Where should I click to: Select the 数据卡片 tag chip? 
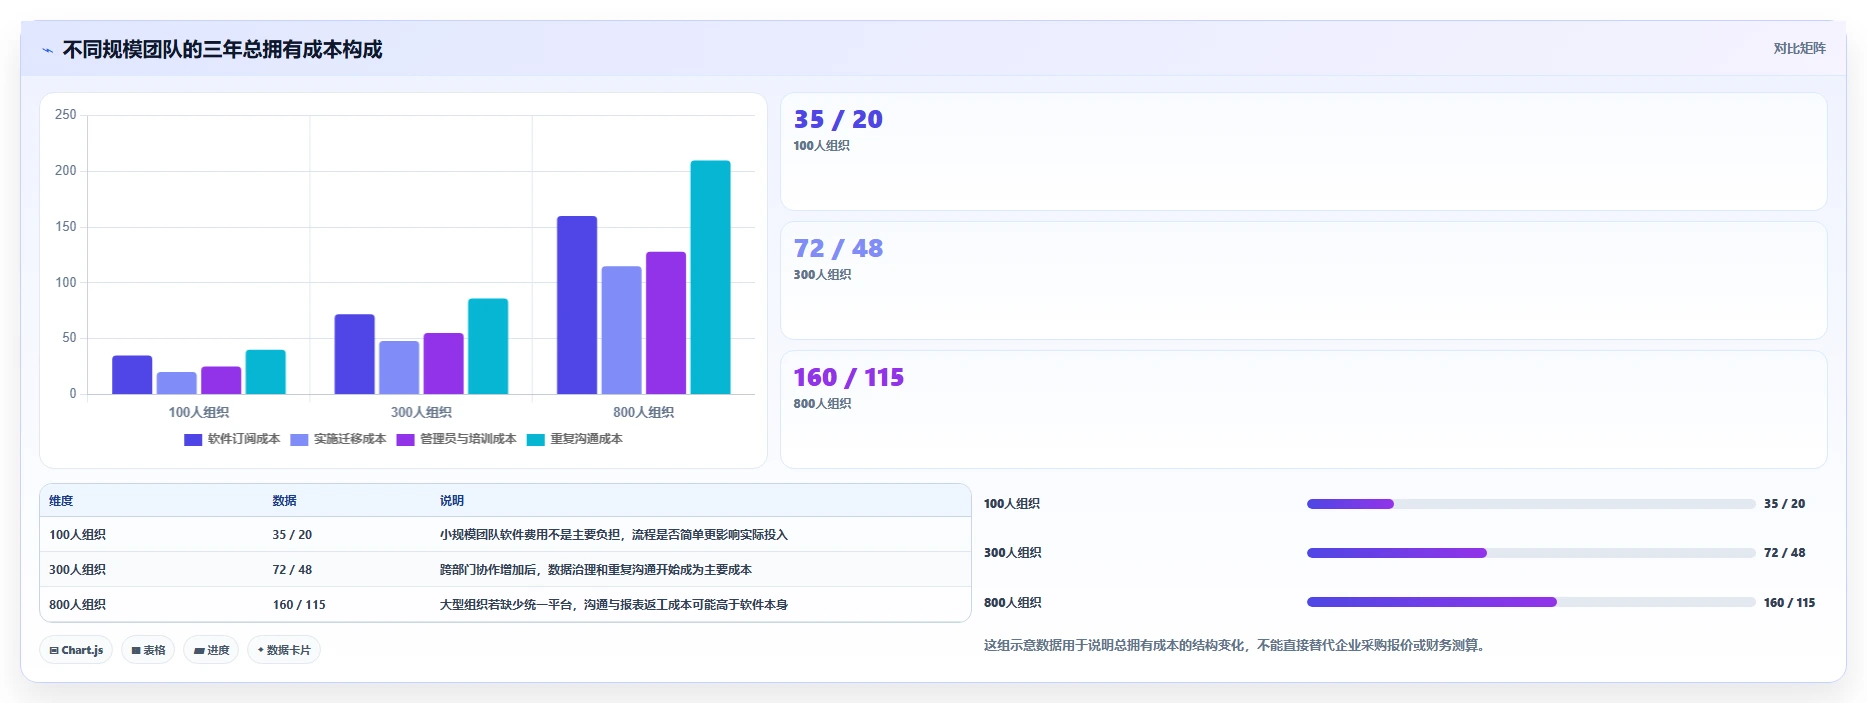tap(284, 650)
